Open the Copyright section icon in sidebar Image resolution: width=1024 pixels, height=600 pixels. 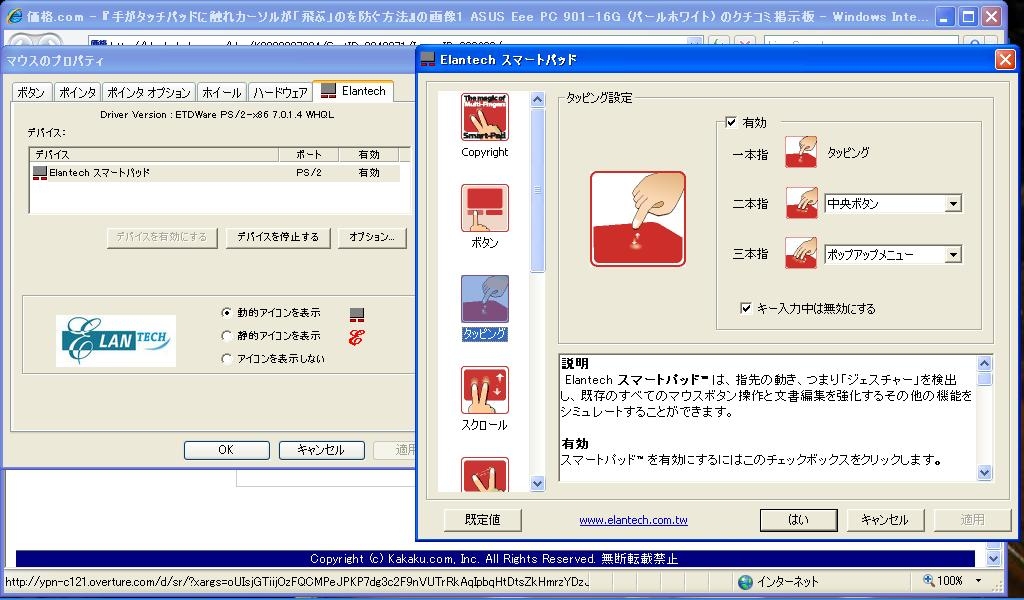(485, 117)
